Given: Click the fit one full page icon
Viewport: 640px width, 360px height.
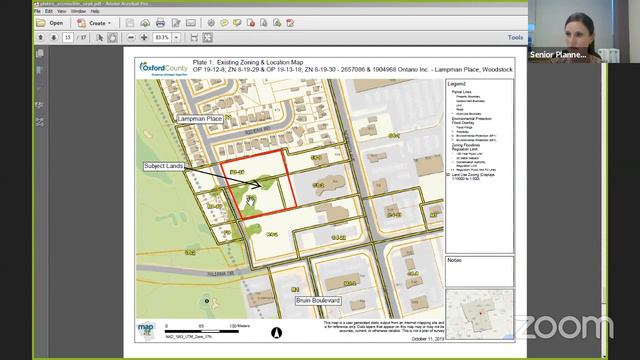Looking at the screenshot, I should click(x=207, y=38).
